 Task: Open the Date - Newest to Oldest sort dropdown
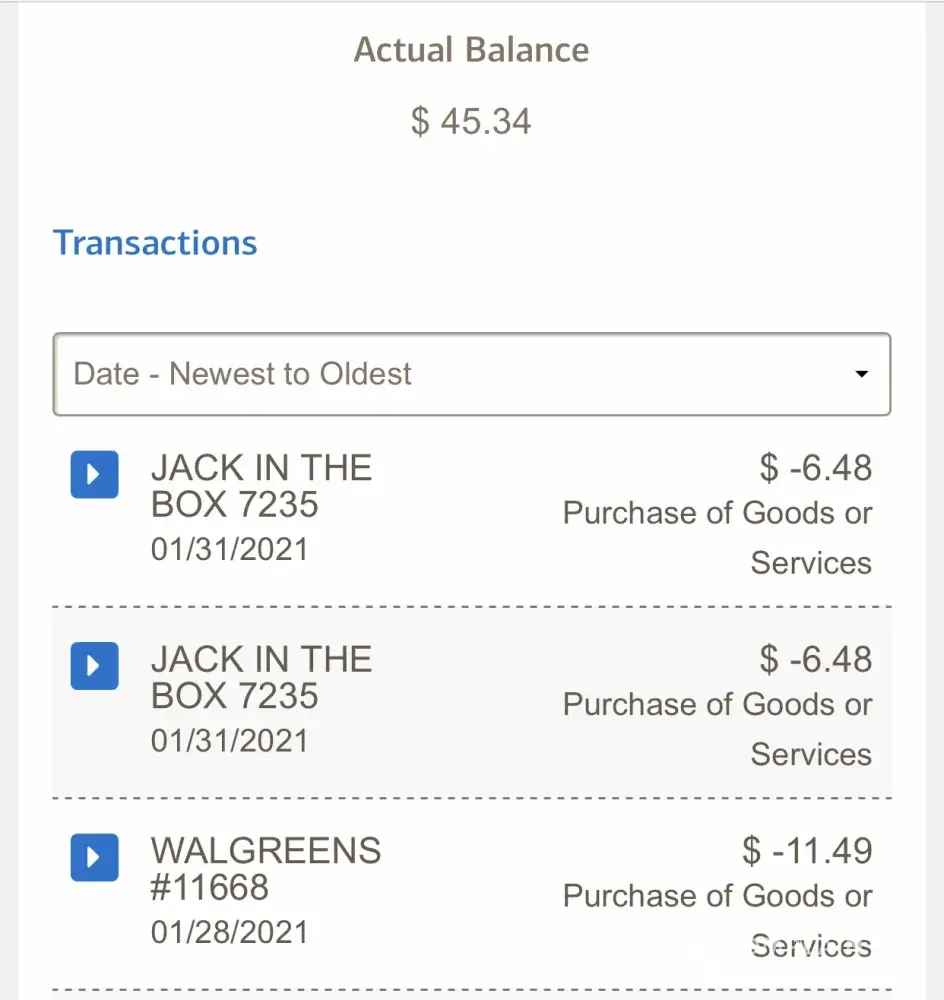[471, 374]
